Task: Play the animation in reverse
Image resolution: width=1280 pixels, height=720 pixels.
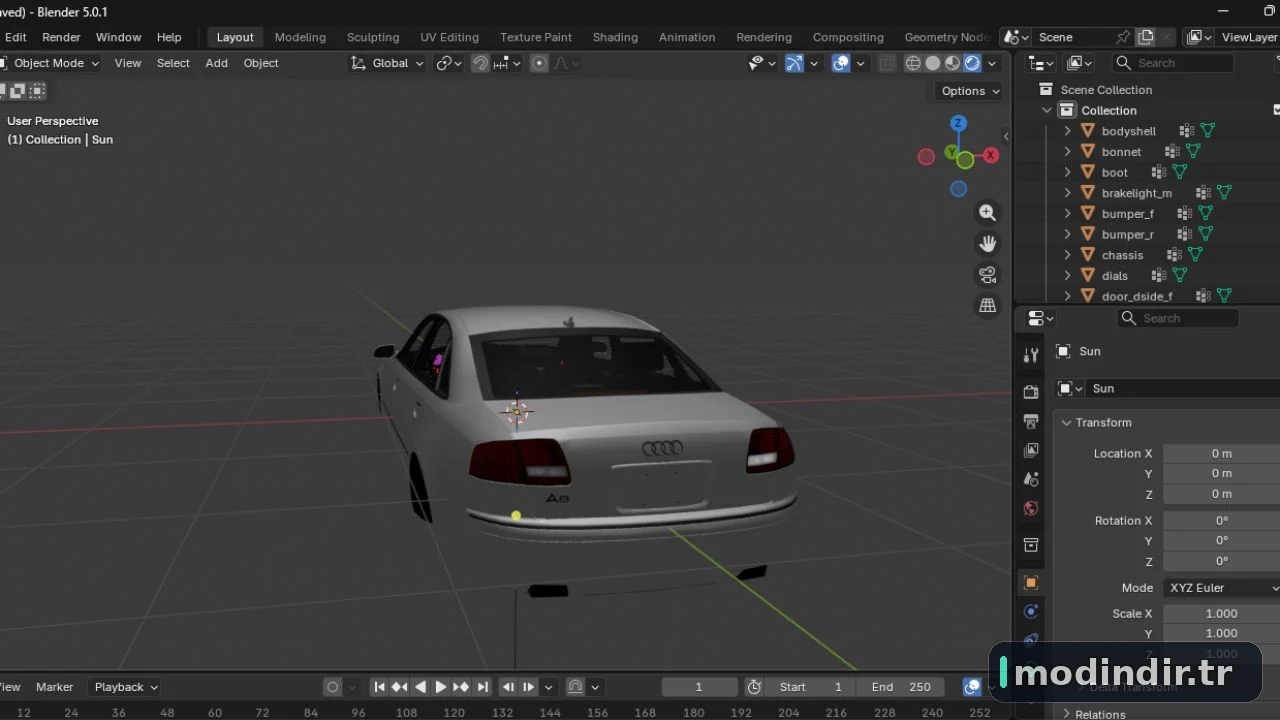Action: tap(420, 687)
